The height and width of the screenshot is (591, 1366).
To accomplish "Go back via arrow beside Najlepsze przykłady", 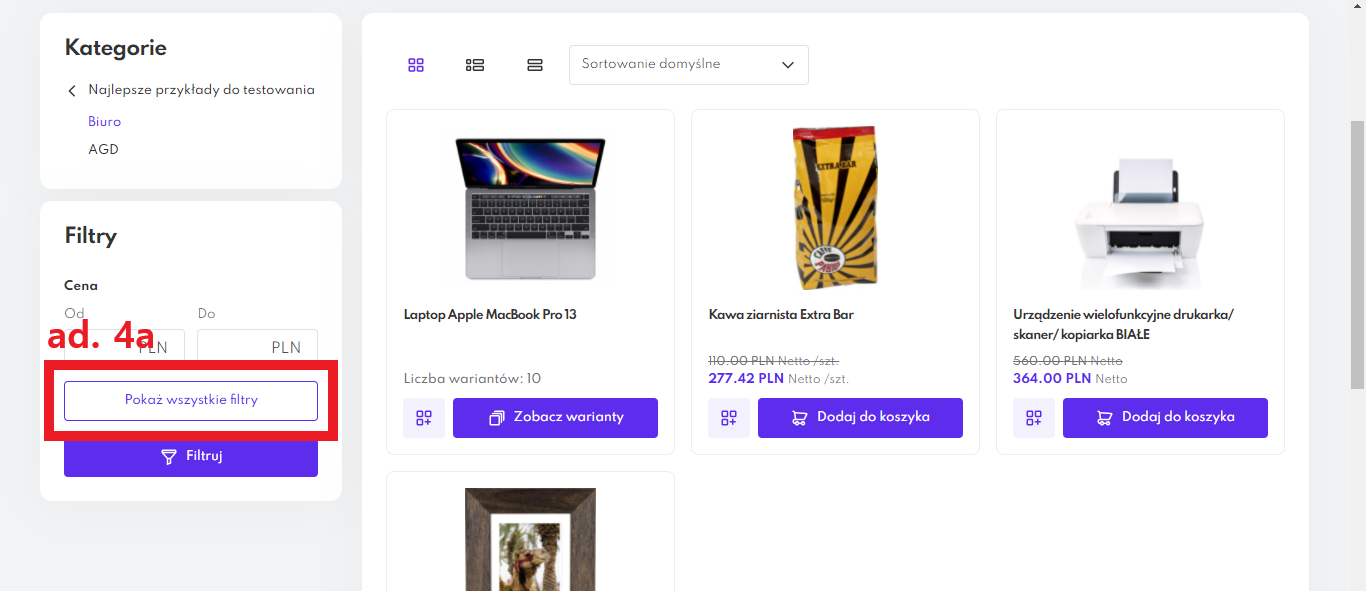I will tap(72, 91).
